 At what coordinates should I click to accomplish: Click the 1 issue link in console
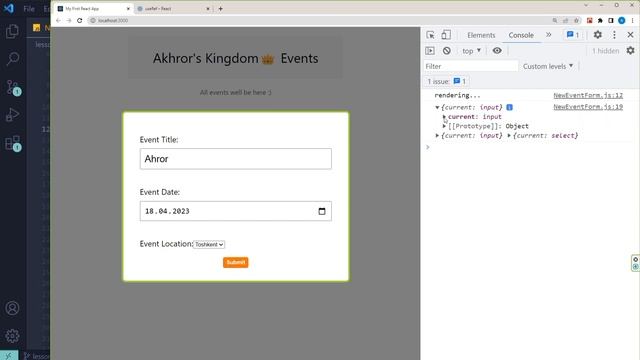click(447, 81)
